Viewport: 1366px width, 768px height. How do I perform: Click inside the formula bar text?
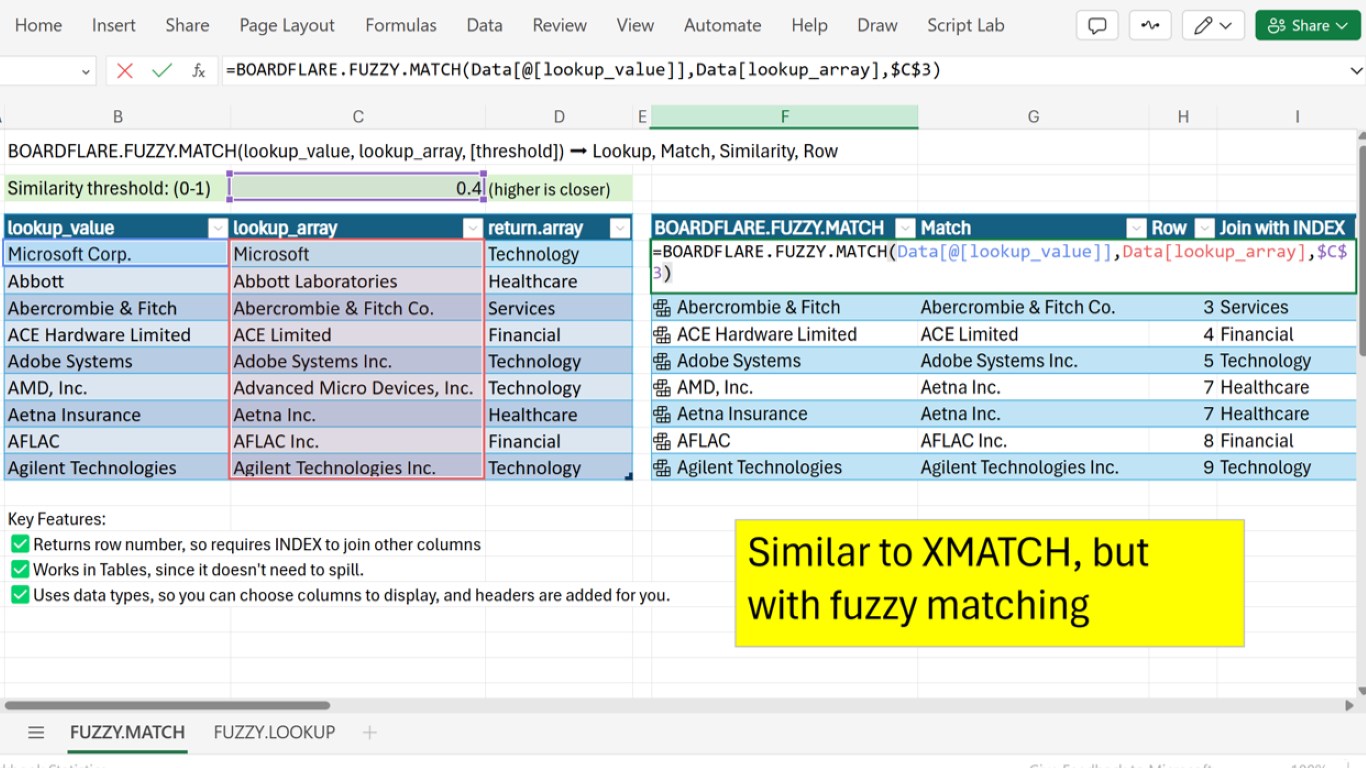[x=583, y=70]
